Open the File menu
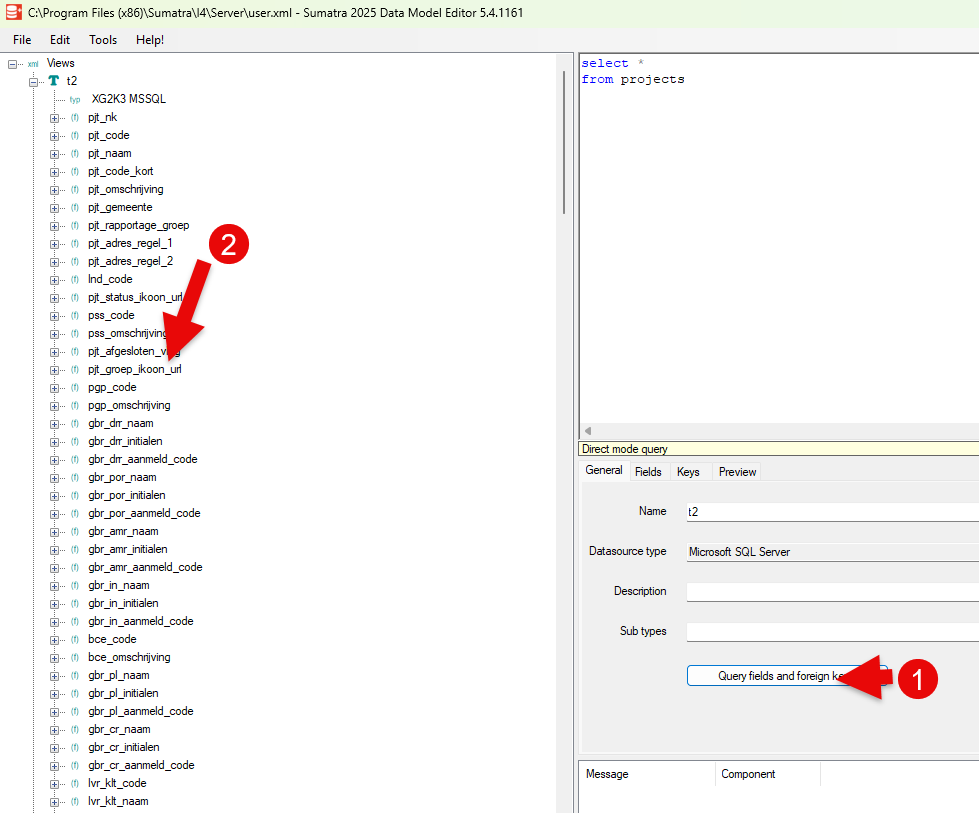Viewport: 979px width, 813px height. point(22,40)
